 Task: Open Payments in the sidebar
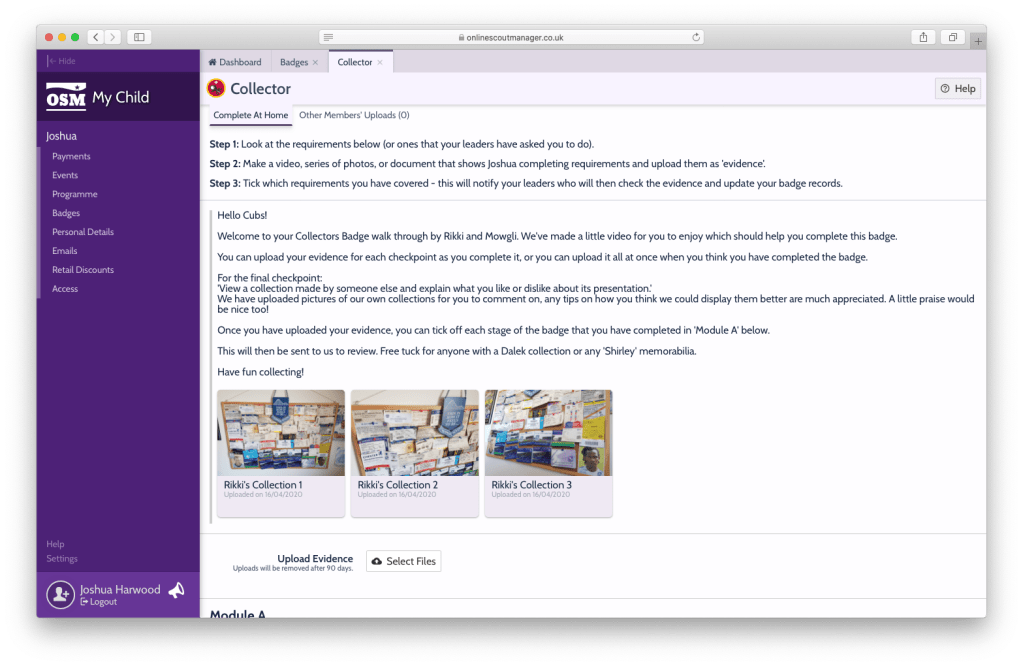point(71,156)
